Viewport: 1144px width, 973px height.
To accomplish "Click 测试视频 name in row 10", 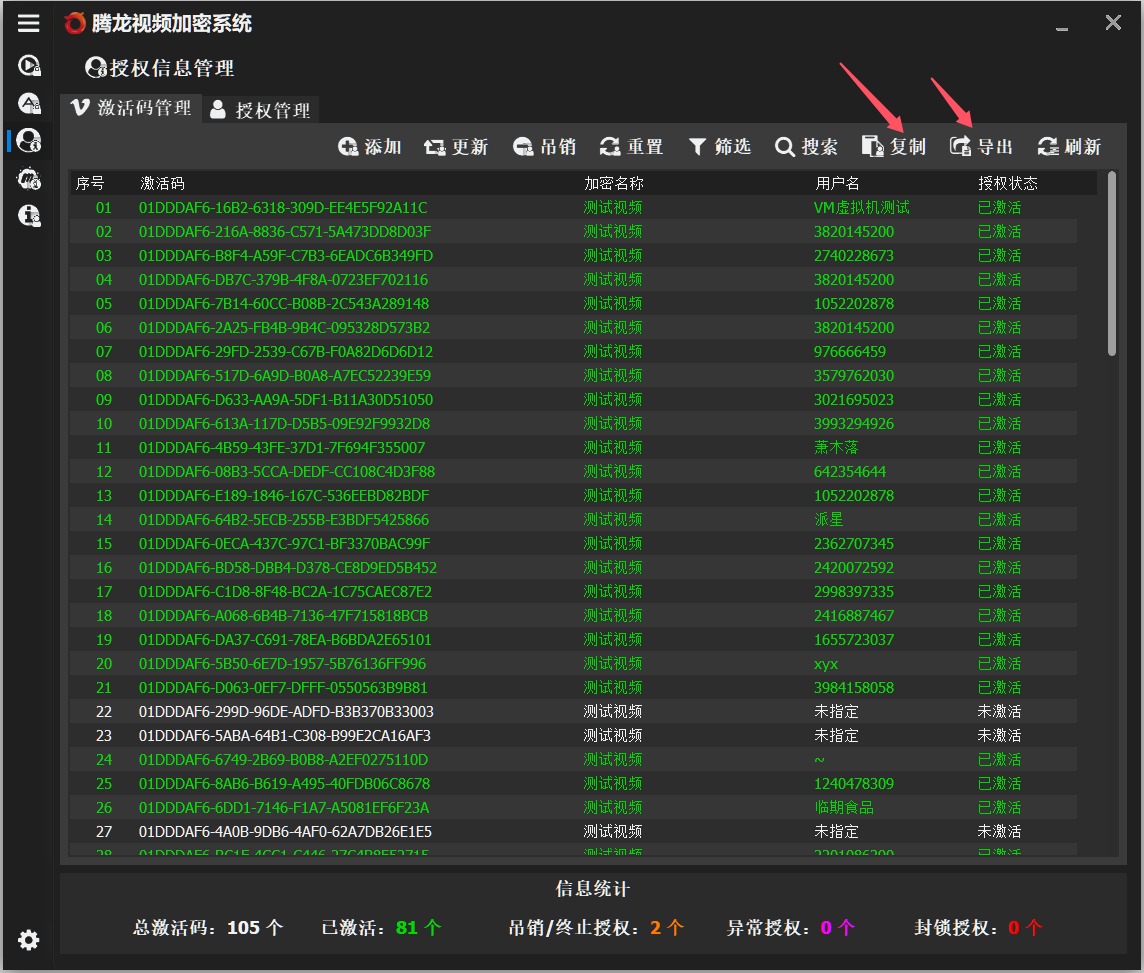I will [613, 425].
